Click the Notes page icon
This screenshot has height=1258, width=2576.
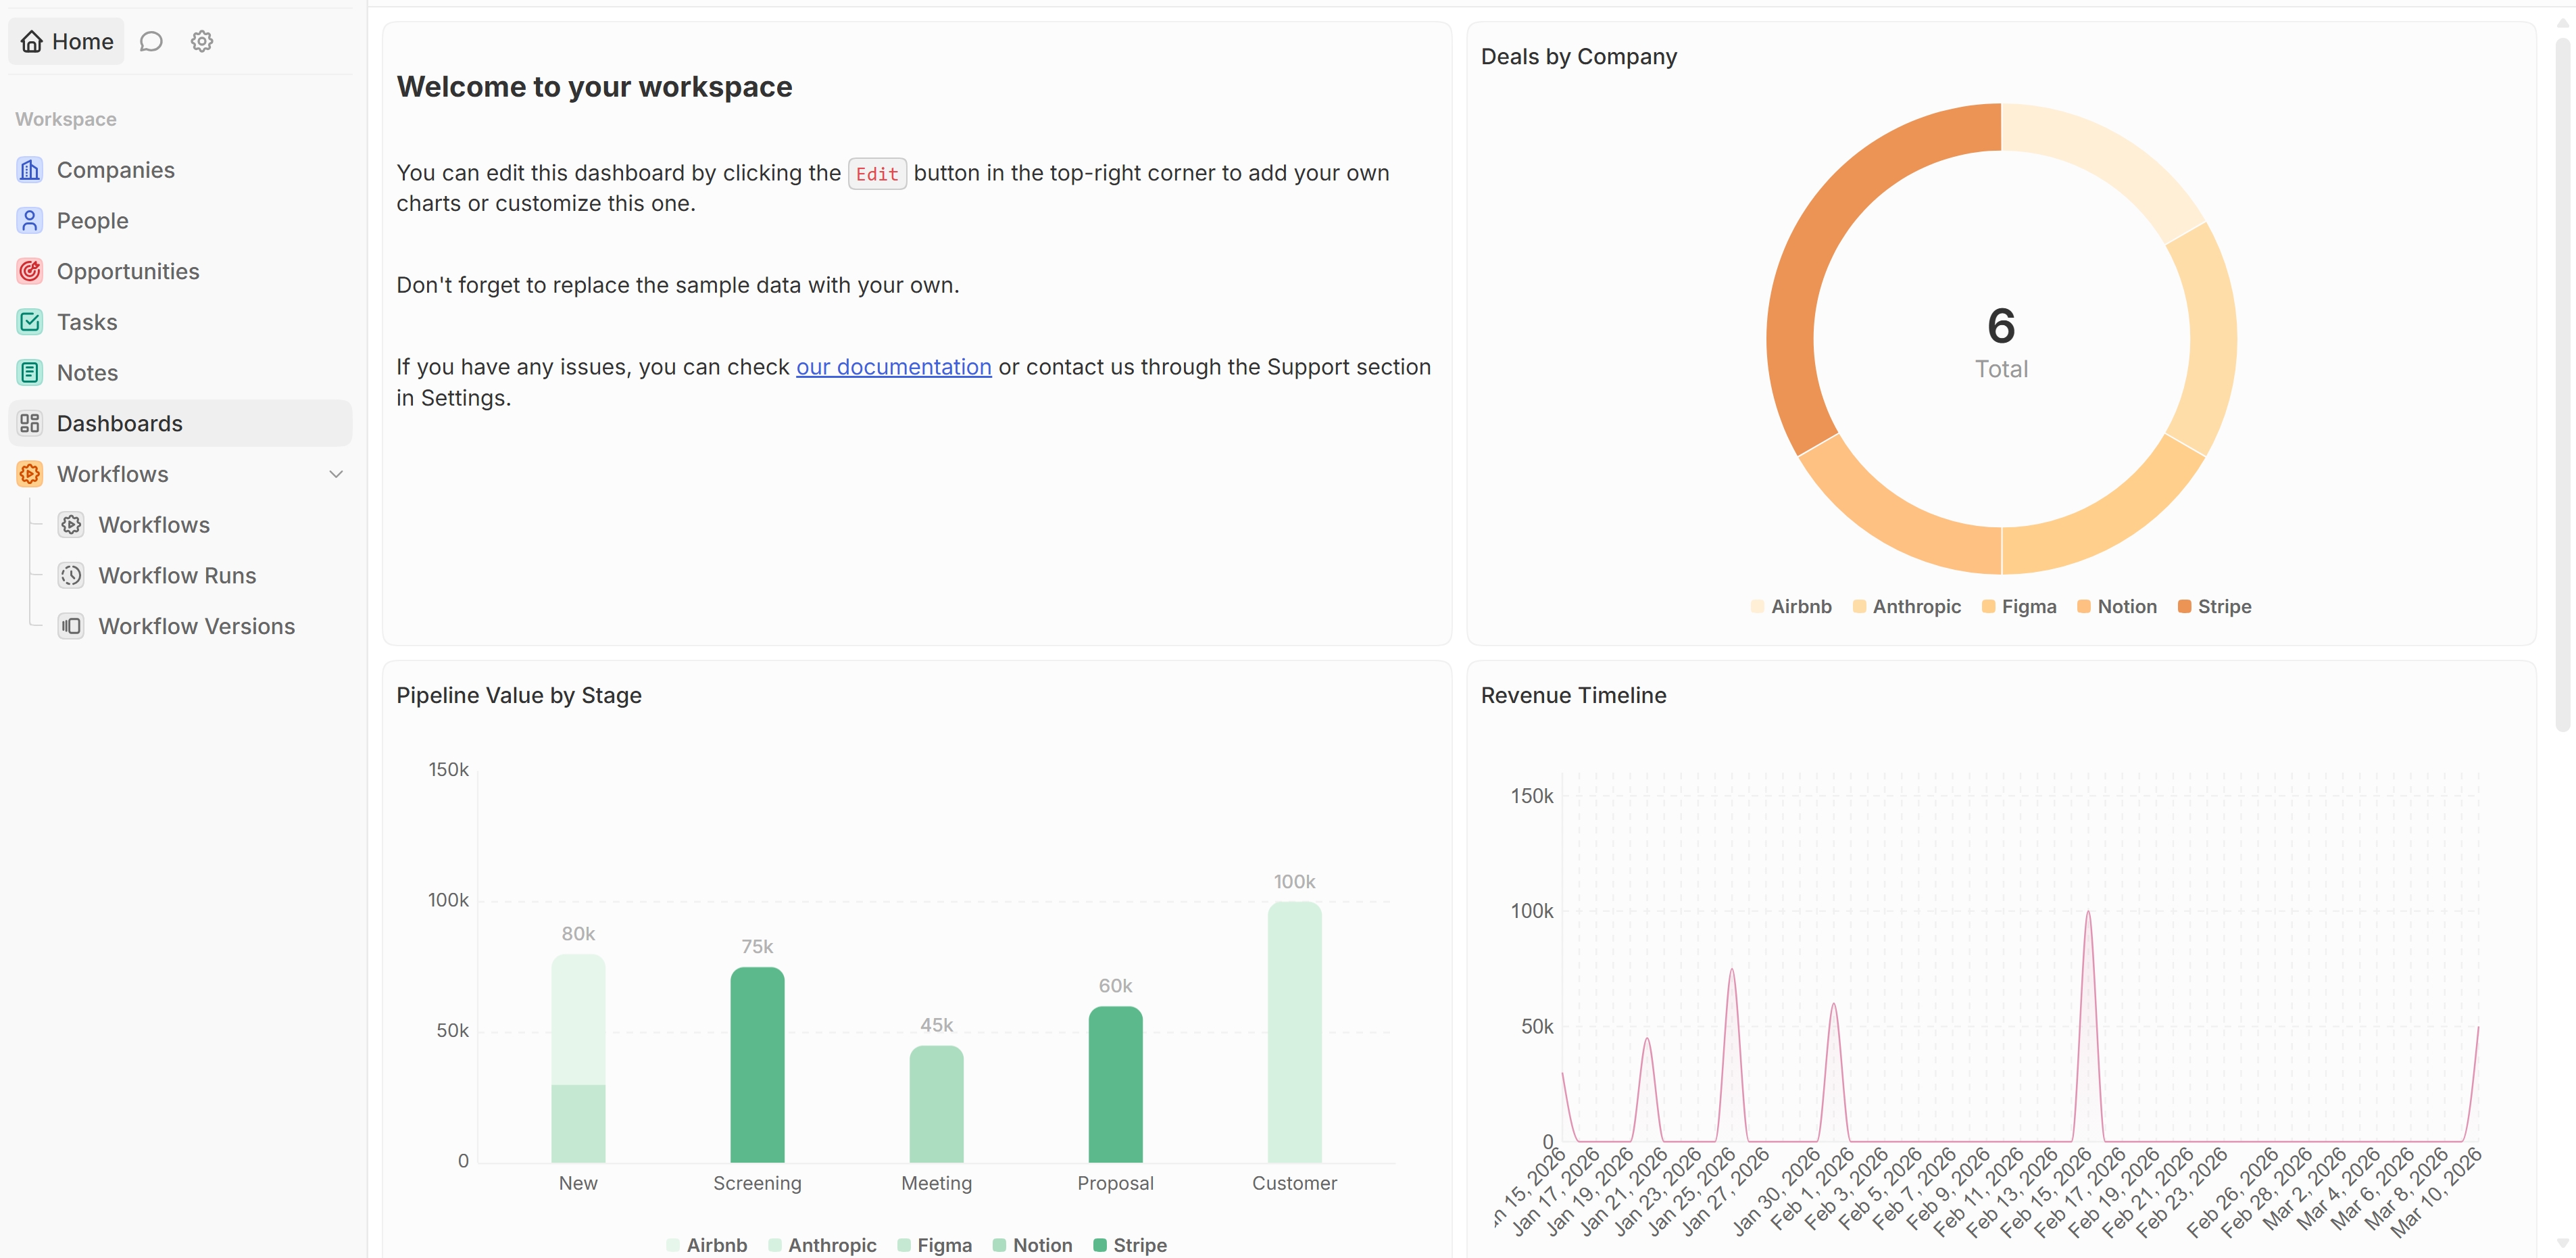click(30, 373)
